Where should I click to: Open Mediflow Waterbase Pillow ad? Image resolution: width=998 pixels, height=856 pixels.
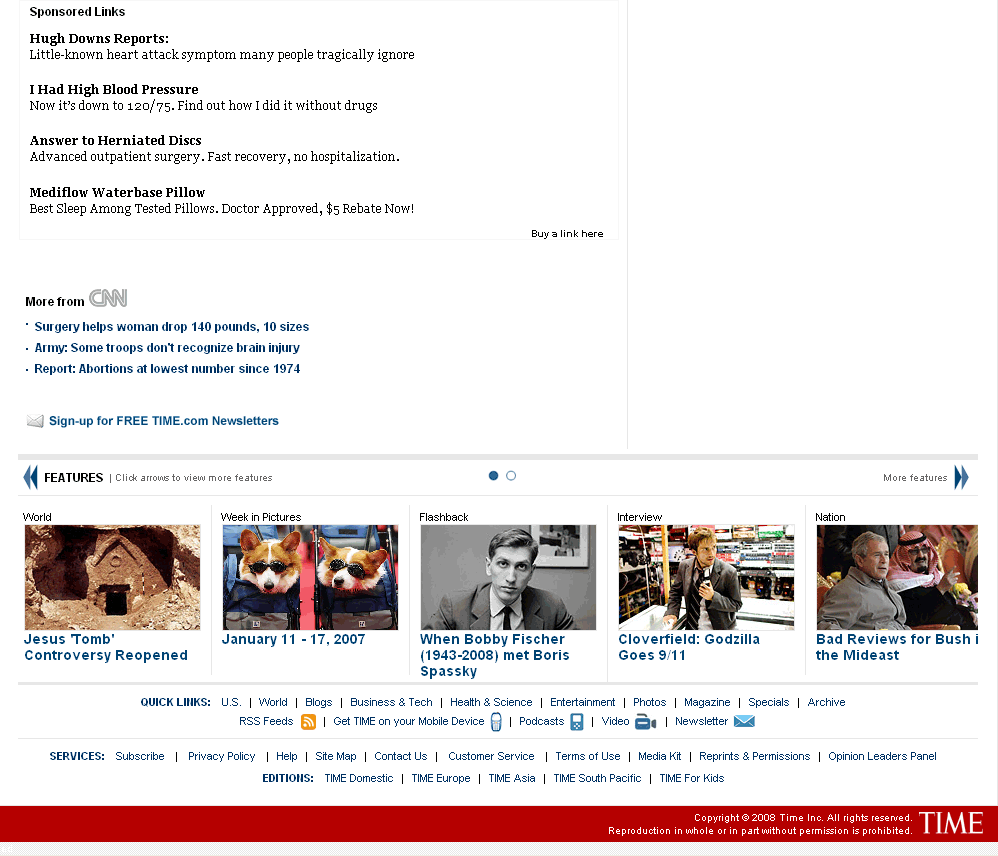(x=117, y=192)
